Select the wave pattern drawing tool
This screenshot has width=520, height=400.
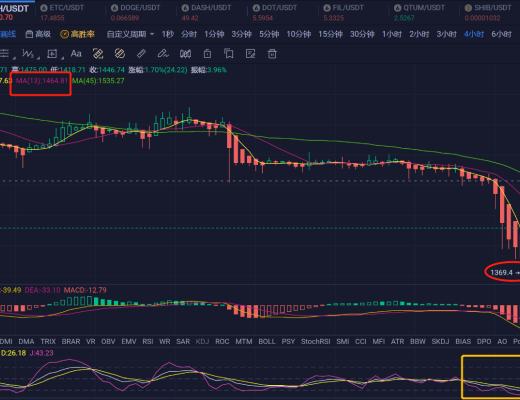28,54
